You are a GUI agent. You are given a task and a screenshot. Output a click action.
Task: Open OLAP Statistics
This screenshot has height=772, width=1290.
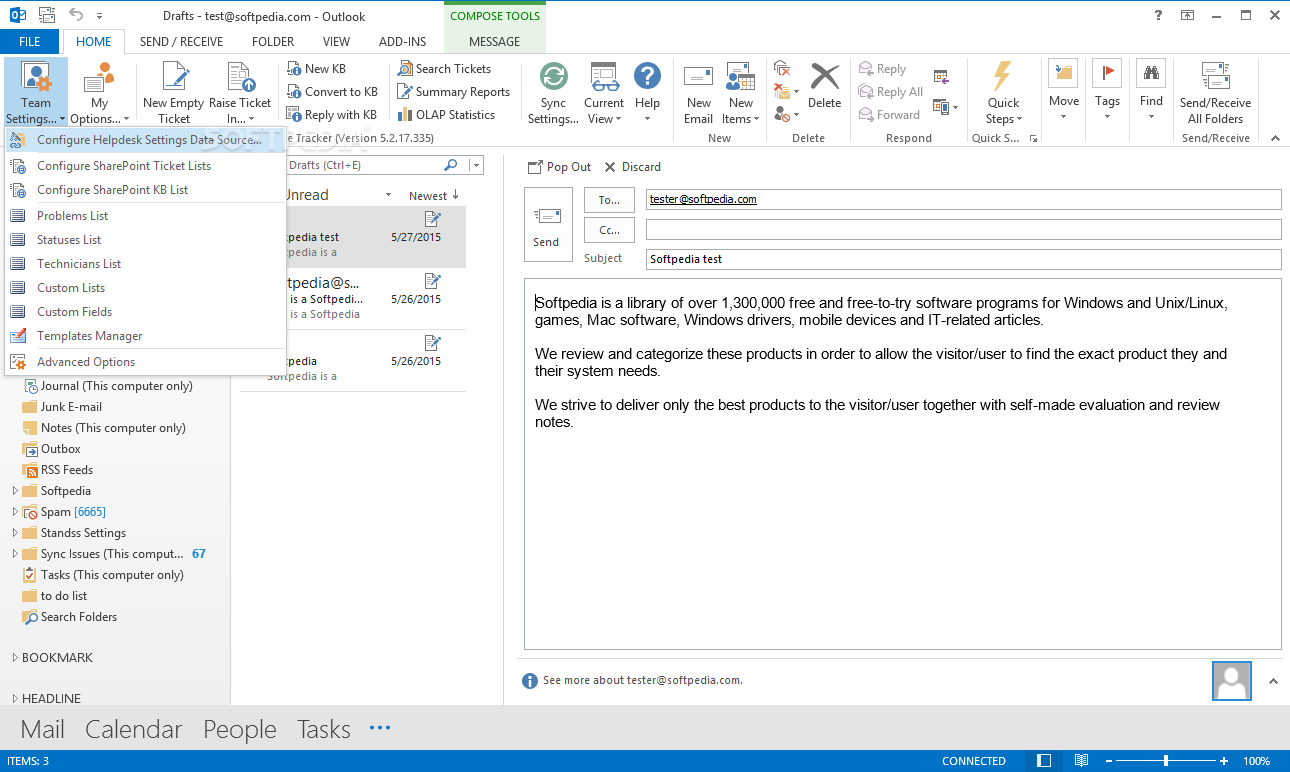click(x=446, y=115)
